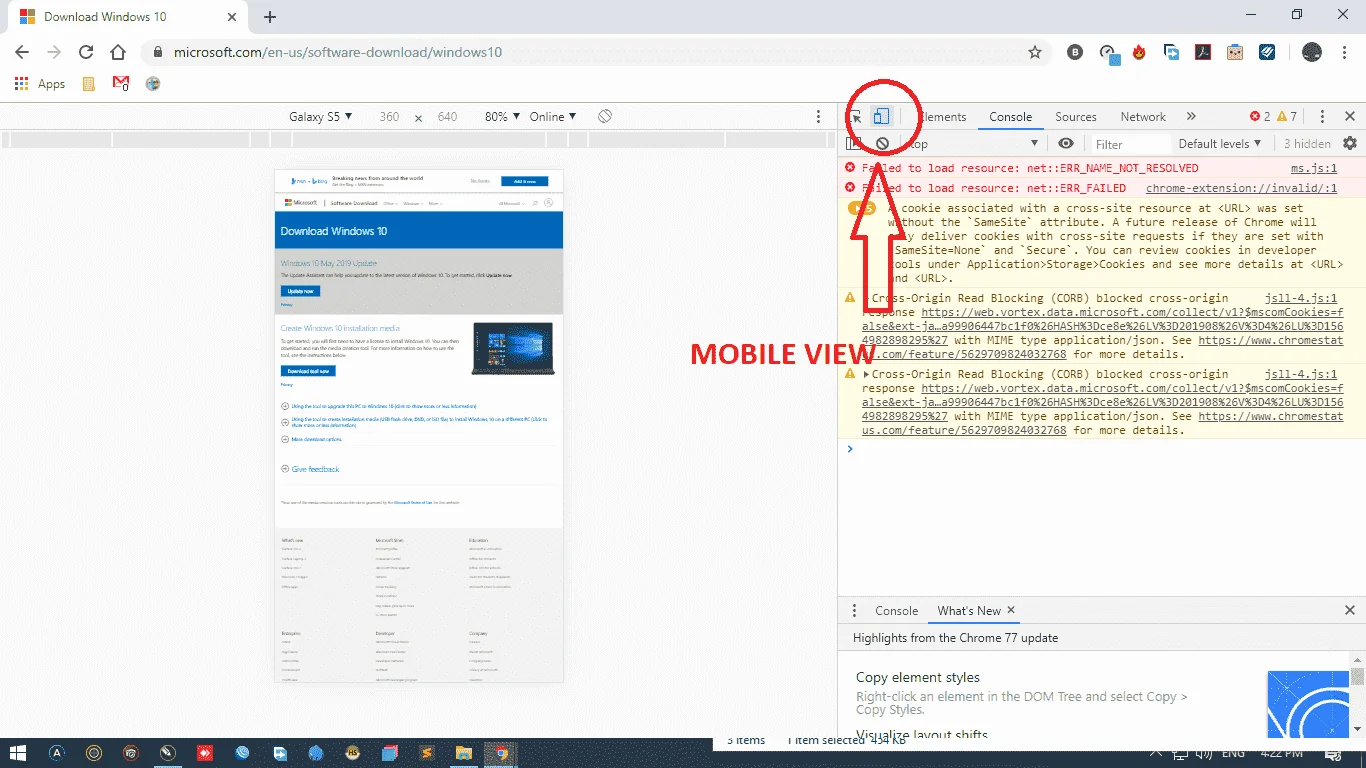Click the blue checkmark extension icon
The image size is (1366, 768).
(x=1267, y=52)
